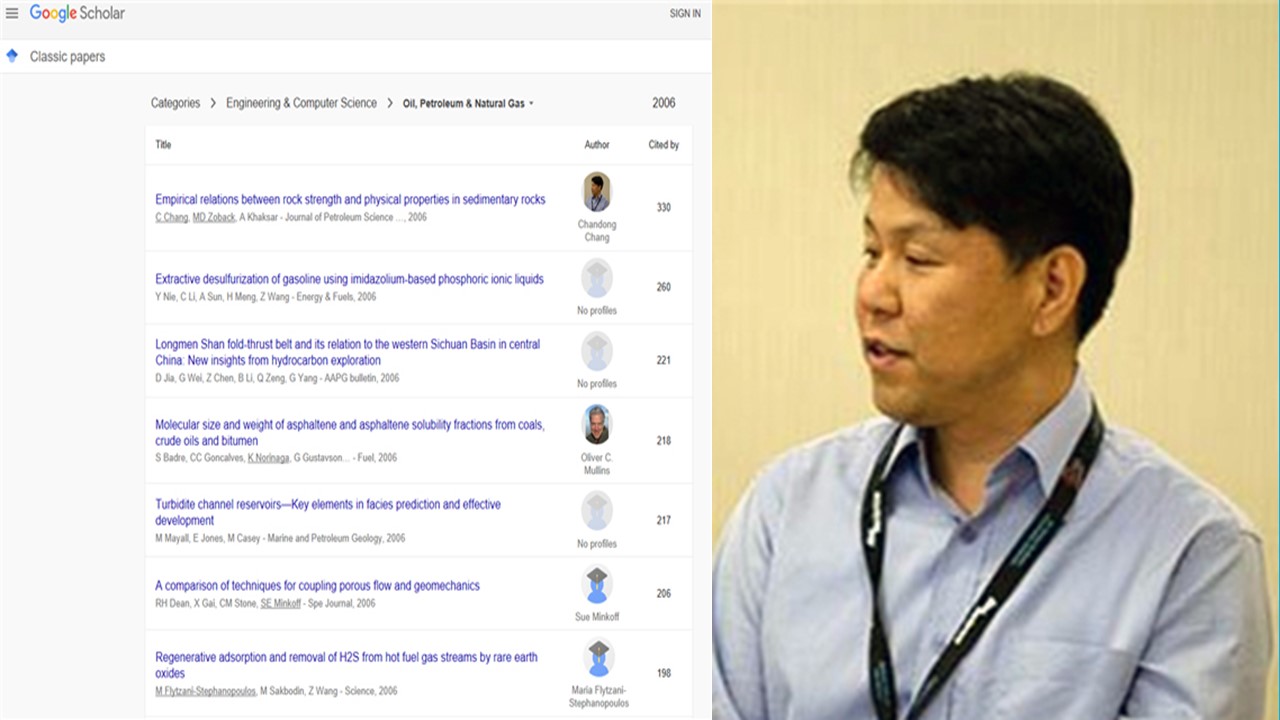Open Sue Minkoff profile name
The width and height of the screenshot is (1280, 720).
(x=597, y=617)
